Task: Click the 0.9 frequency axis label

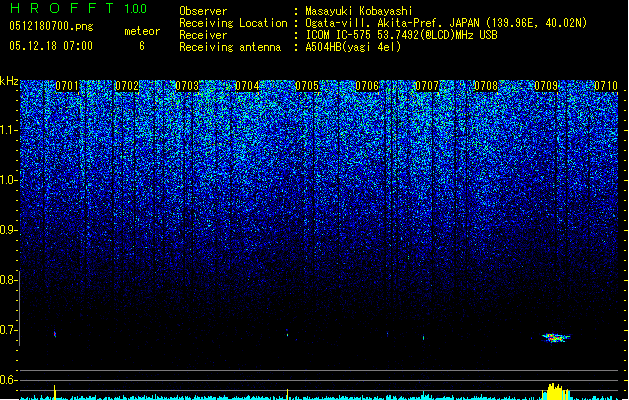Action: (x=8, y=230)
